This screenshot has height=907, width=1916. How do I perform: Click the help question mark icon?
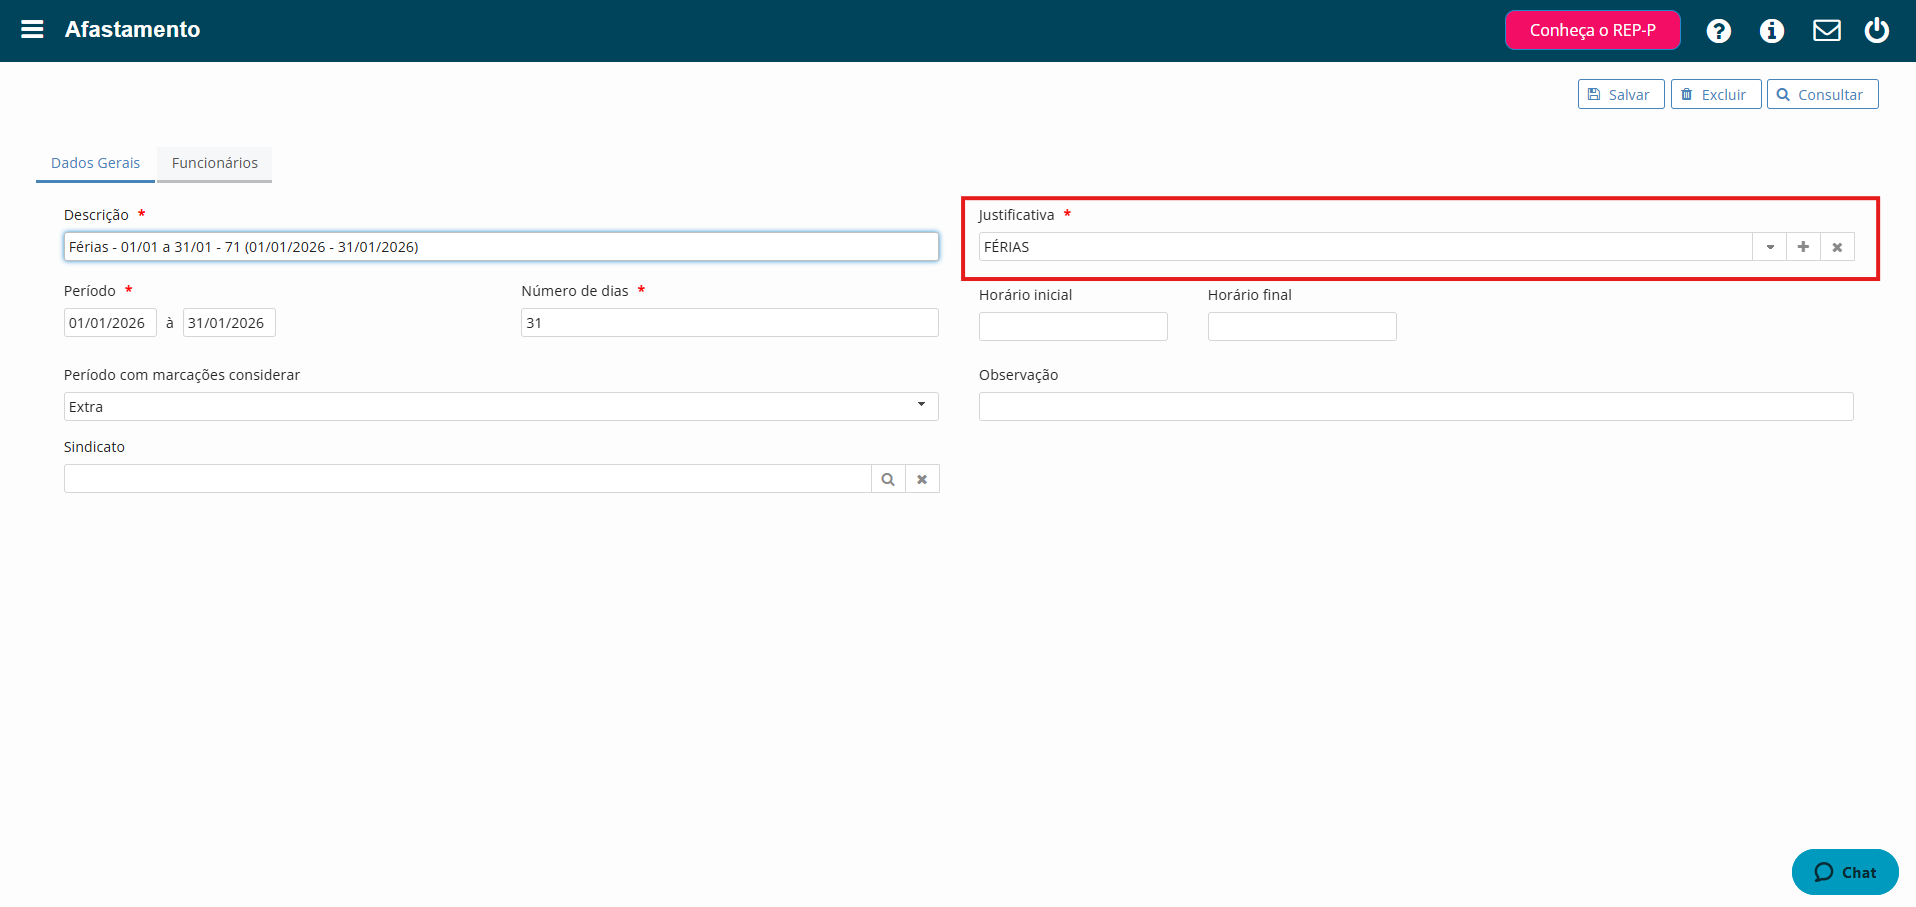tap(1718, 31)
